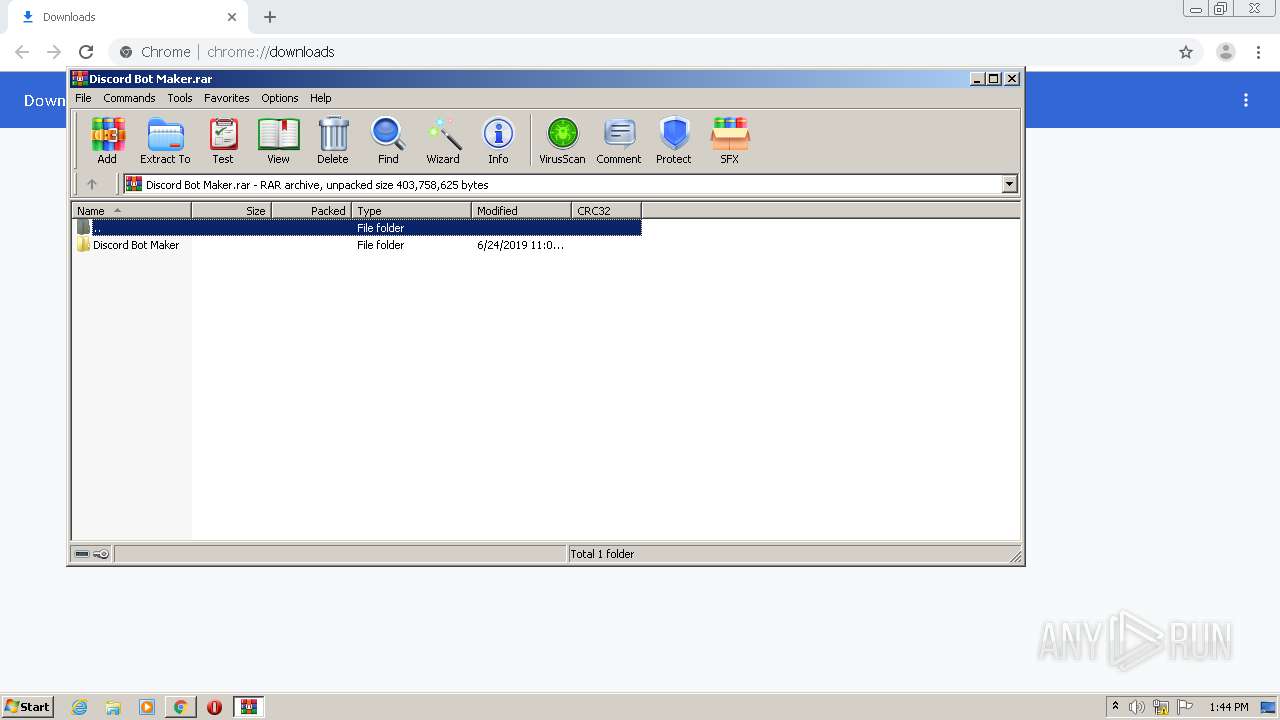This screenshot has height=720, width=1280.
Task: Show hidden tray icons arrow
Action: pyautogui.click(x=1115, y=707)
